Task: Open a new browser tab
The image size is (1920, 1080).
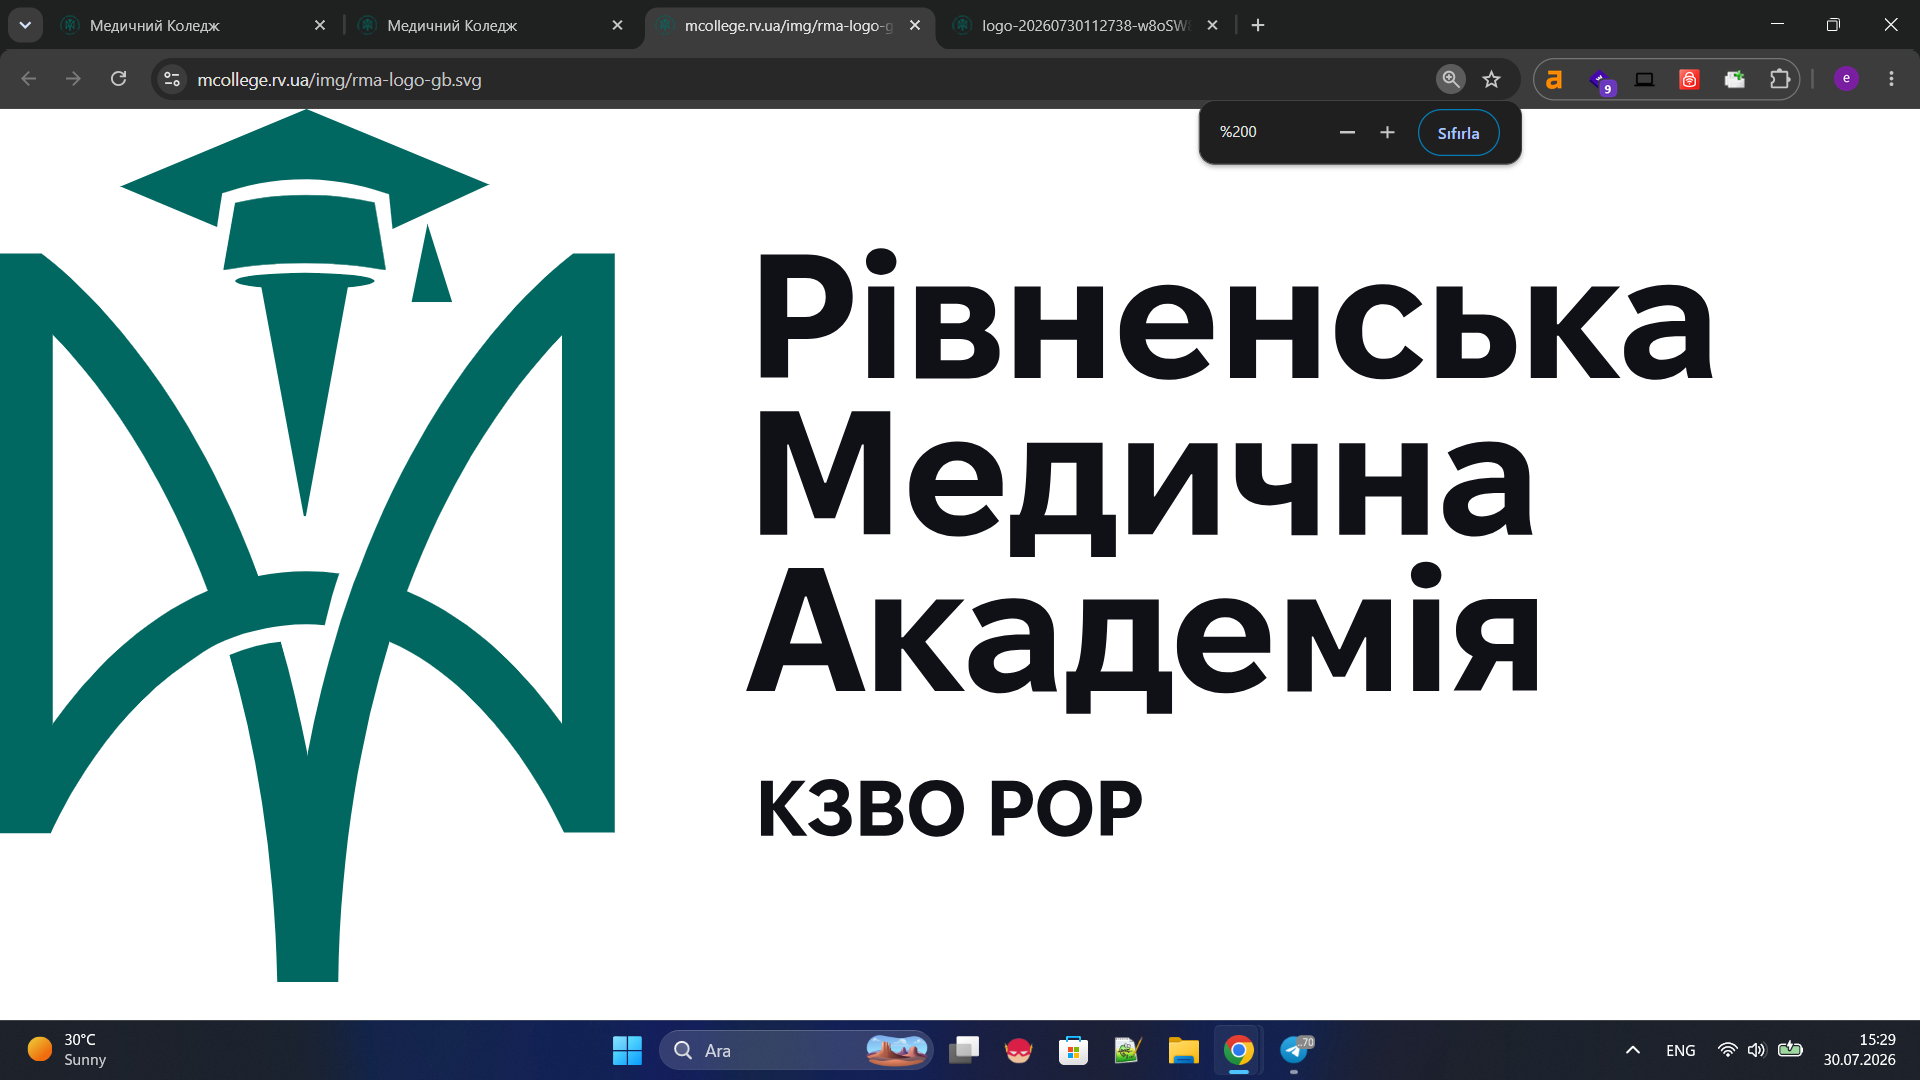Action: 1258,25
